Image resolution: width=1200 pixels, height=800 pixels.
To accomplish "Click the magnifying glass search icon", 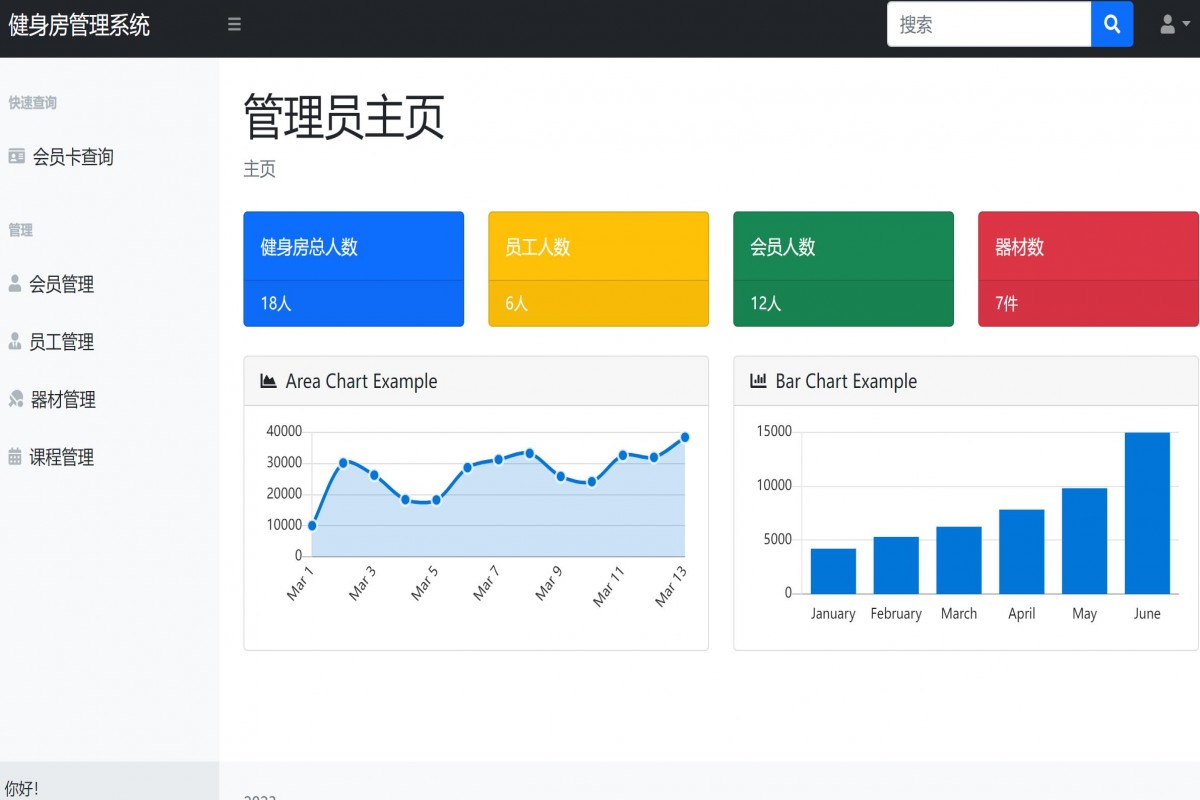I will click(1112, 24).
